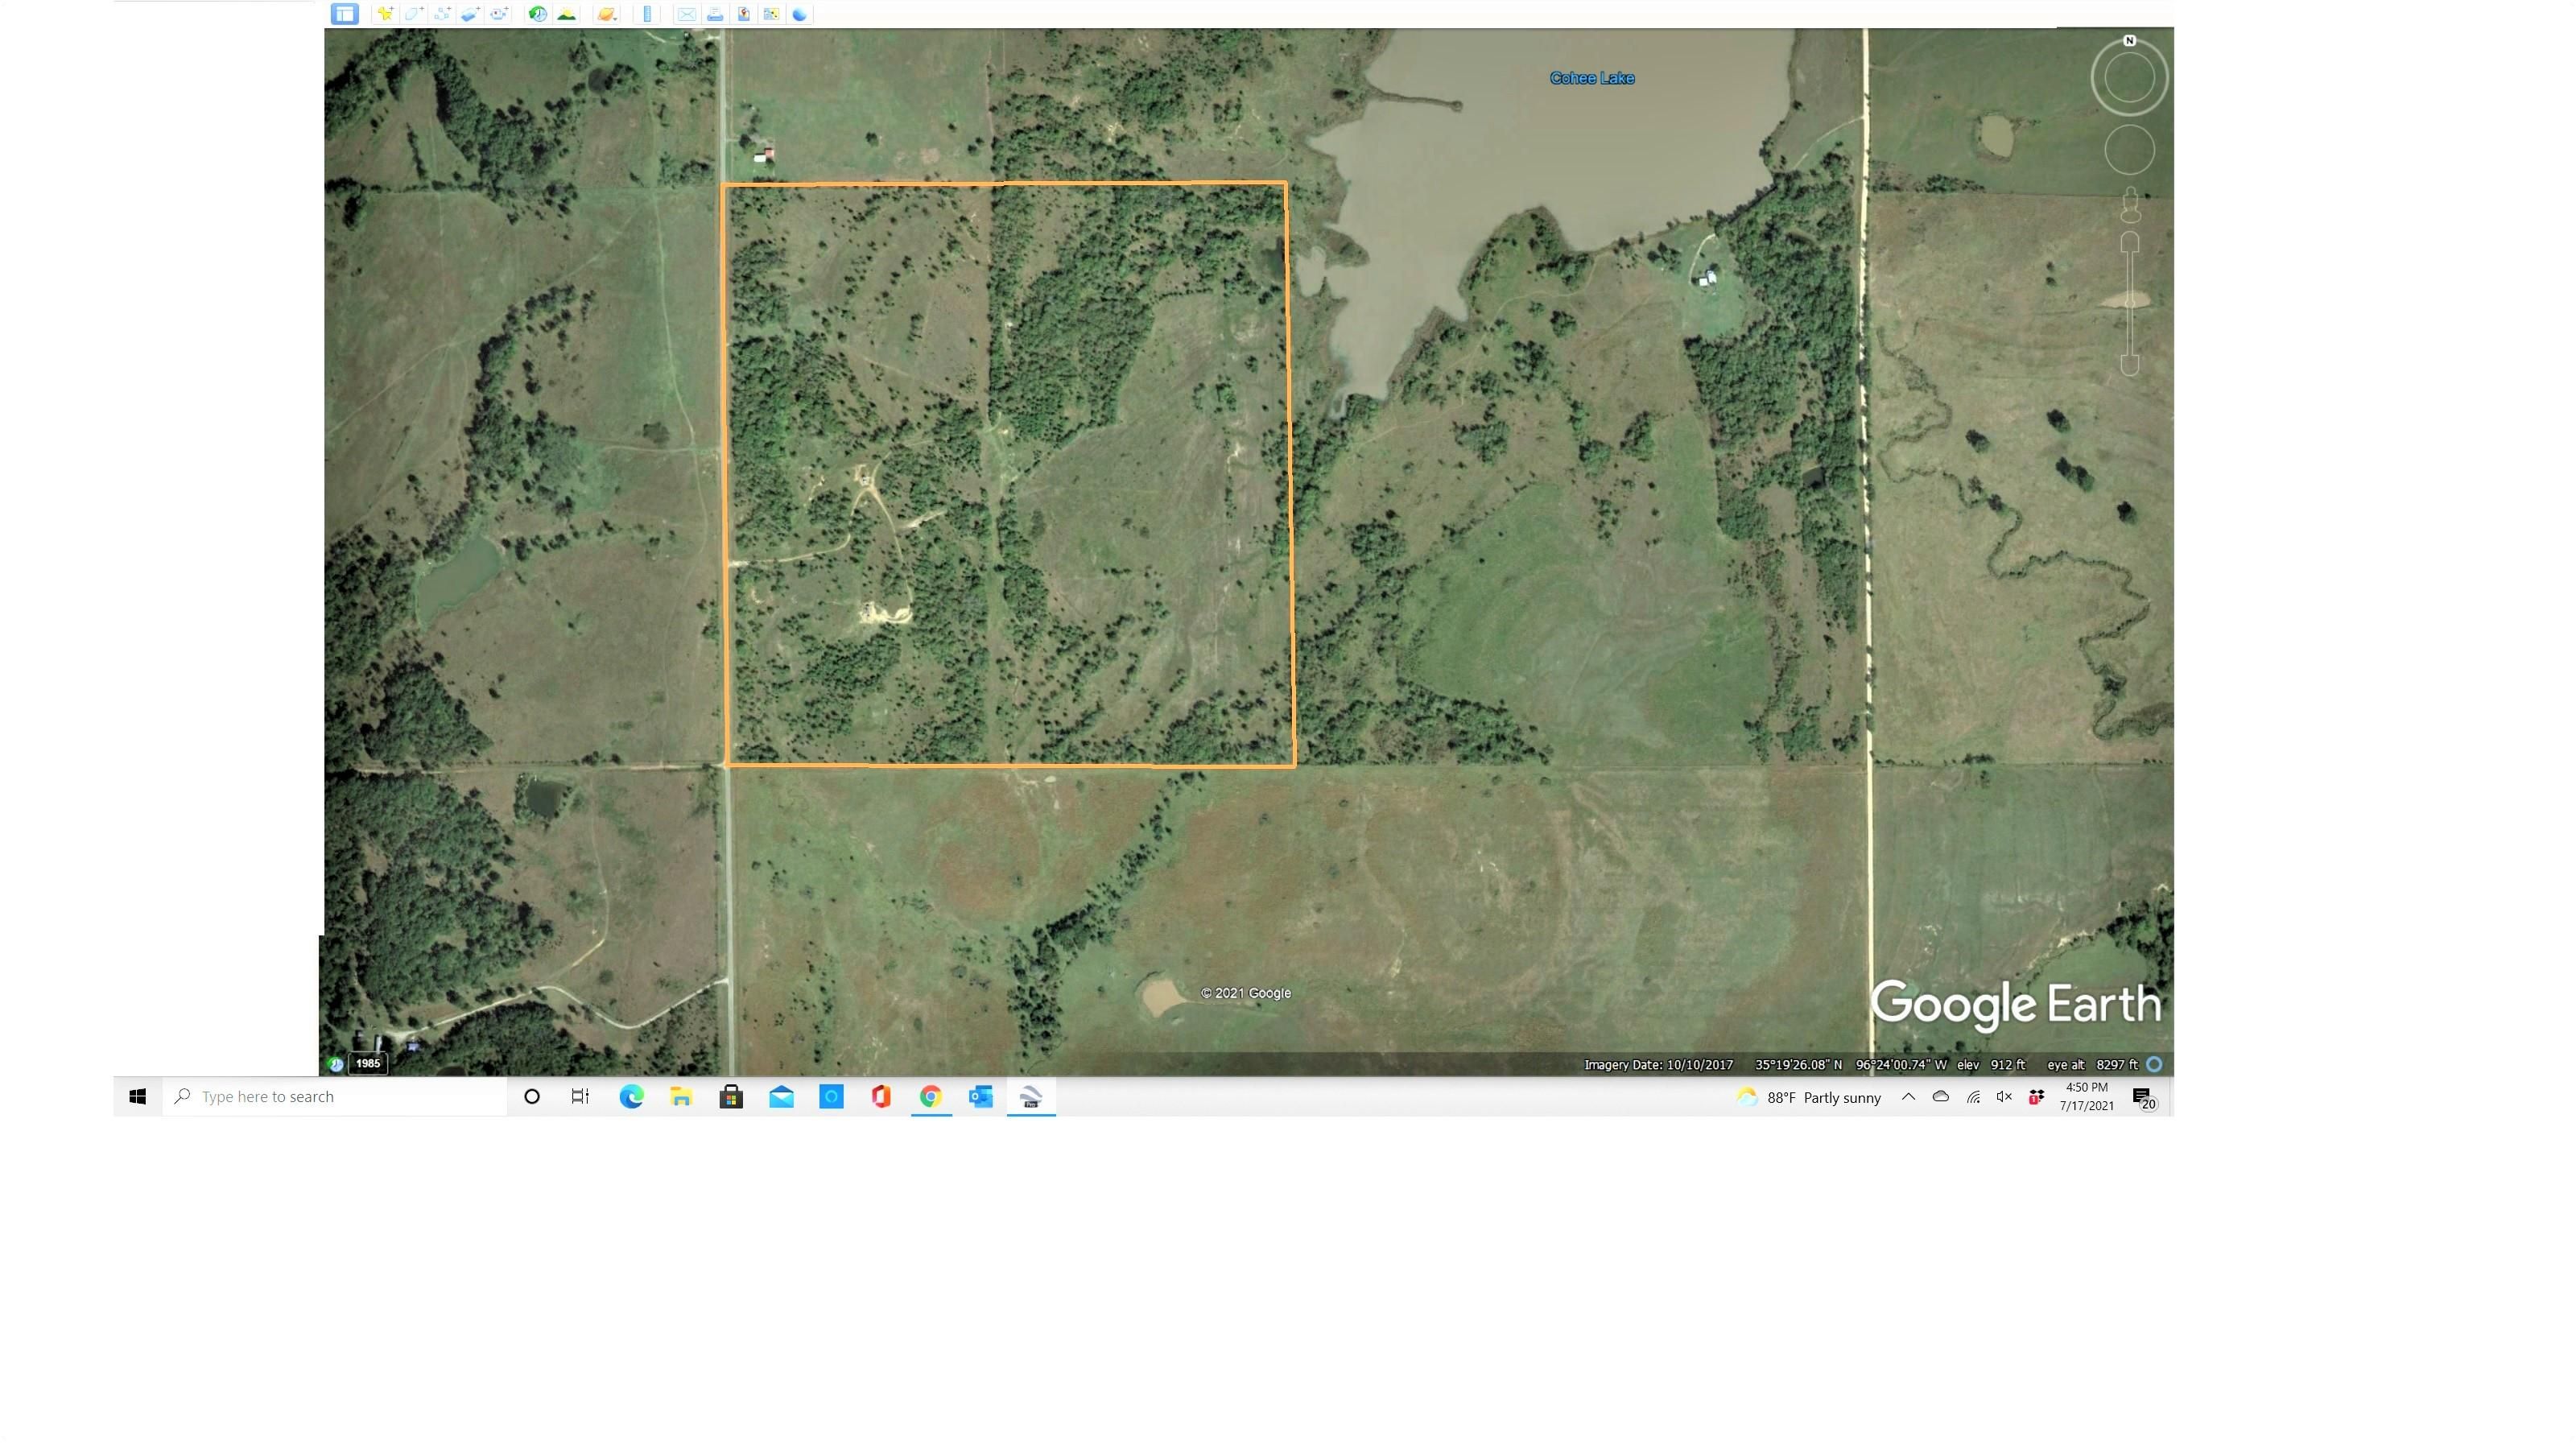This screenshot has width=2576, height=1449.
Task: Record a tour of the map
Action: (x=497, y=14)
